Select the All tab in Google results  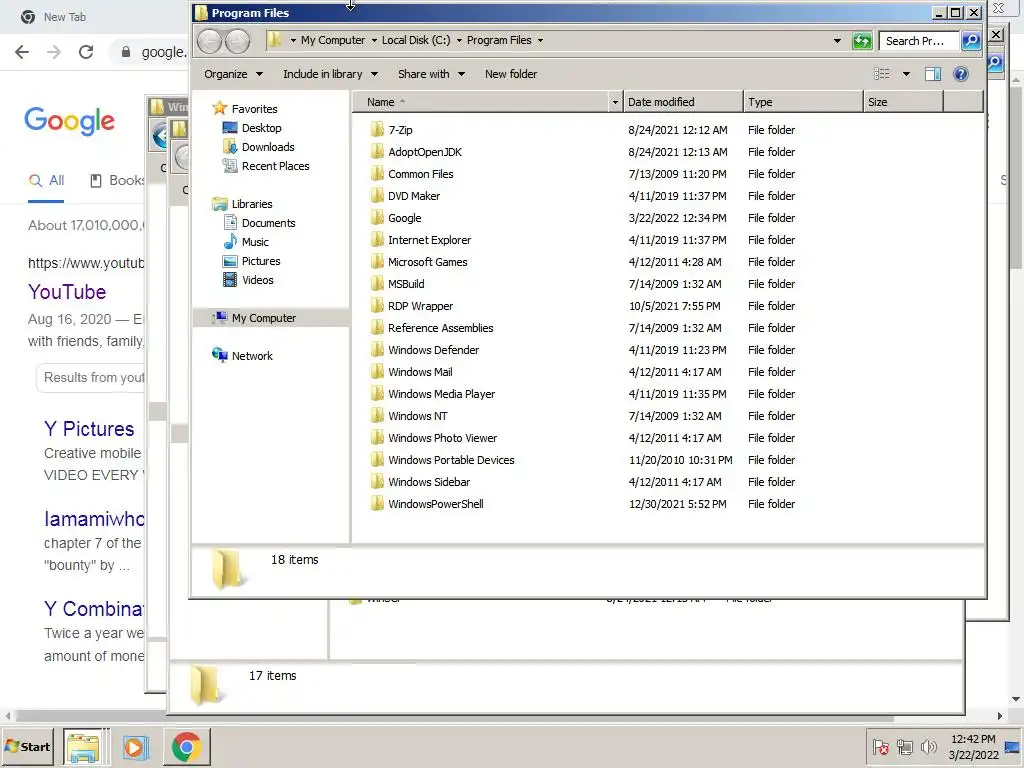pyautogui.click(x=46, y=181)
